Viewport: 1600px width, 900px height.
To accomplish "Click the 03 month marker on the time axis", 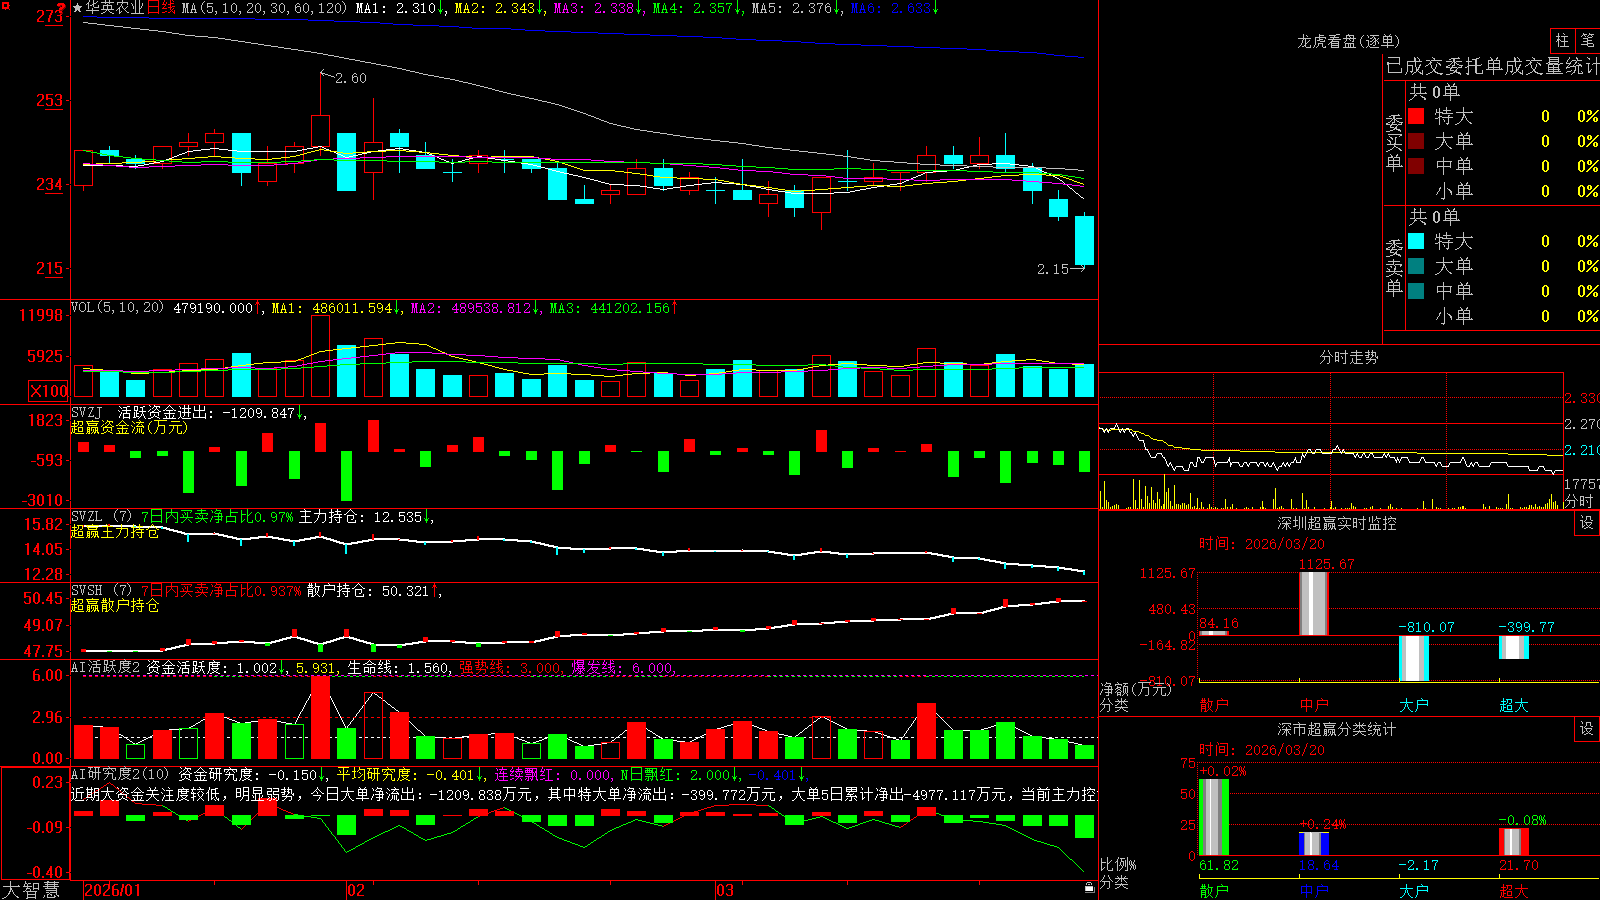I will [724, 890].
